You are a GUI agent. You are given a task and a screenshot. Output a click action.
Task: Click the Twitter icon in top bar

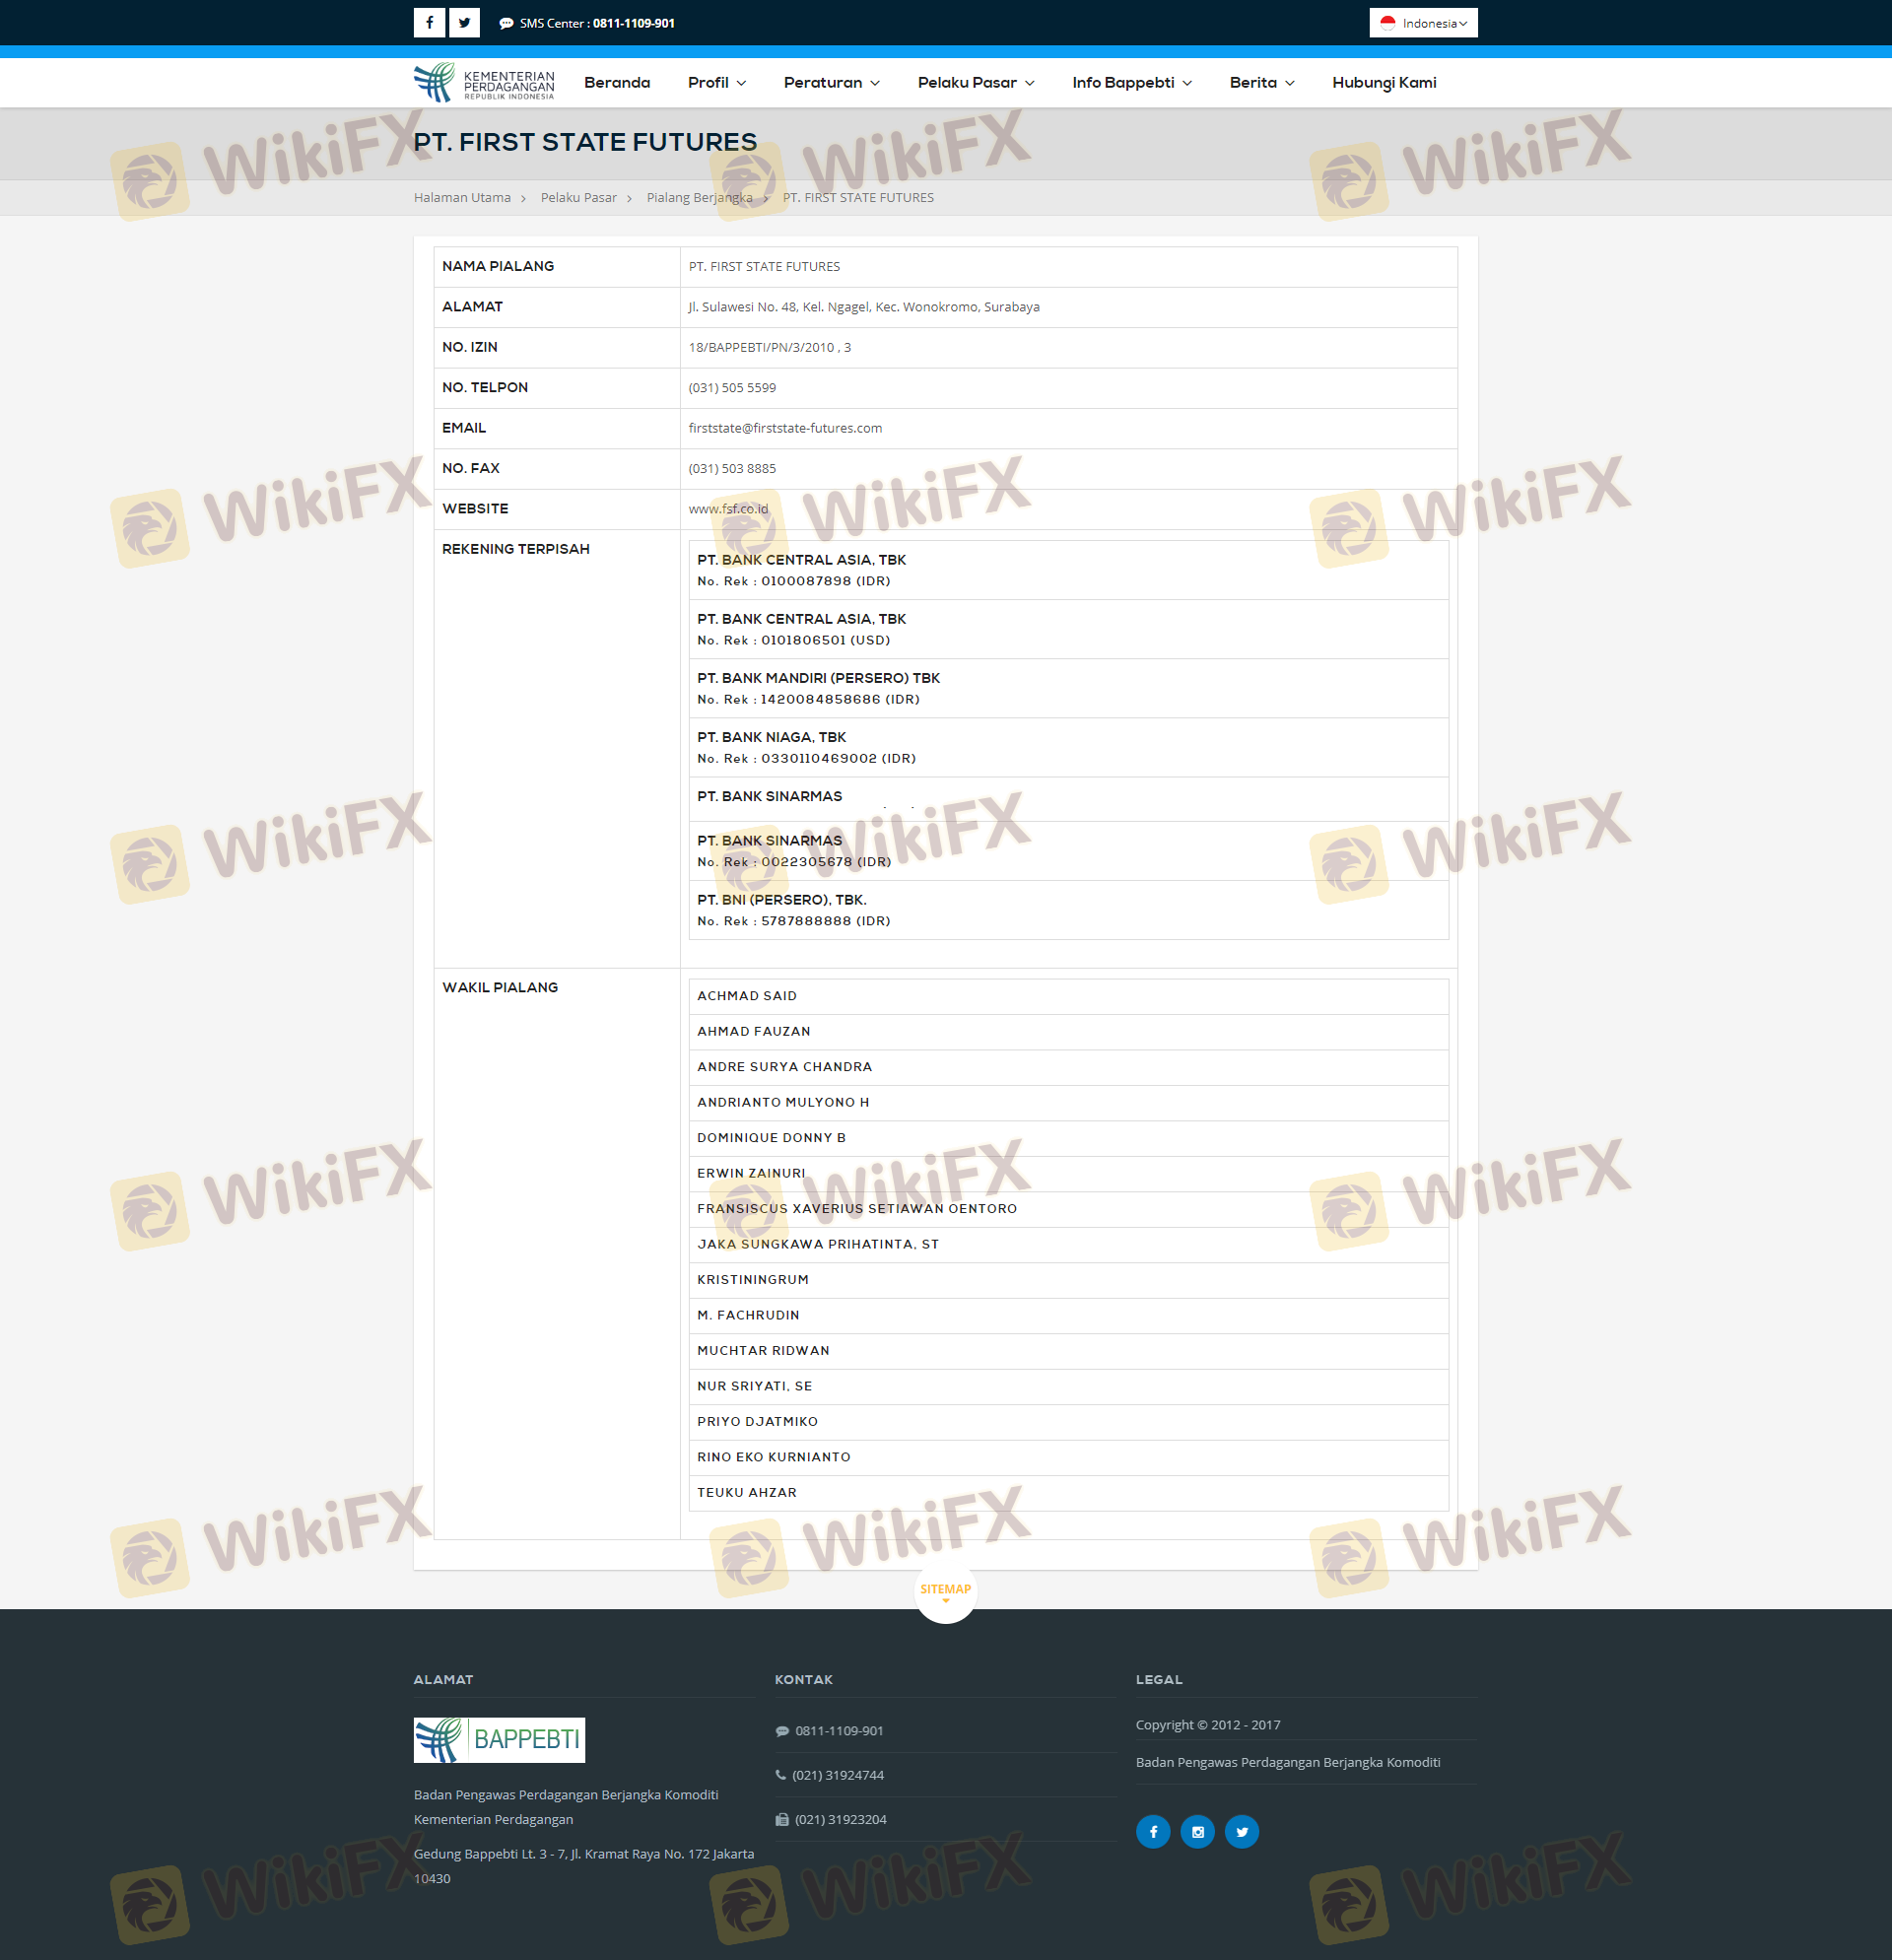pyautogui.click(x=464, y=22)
